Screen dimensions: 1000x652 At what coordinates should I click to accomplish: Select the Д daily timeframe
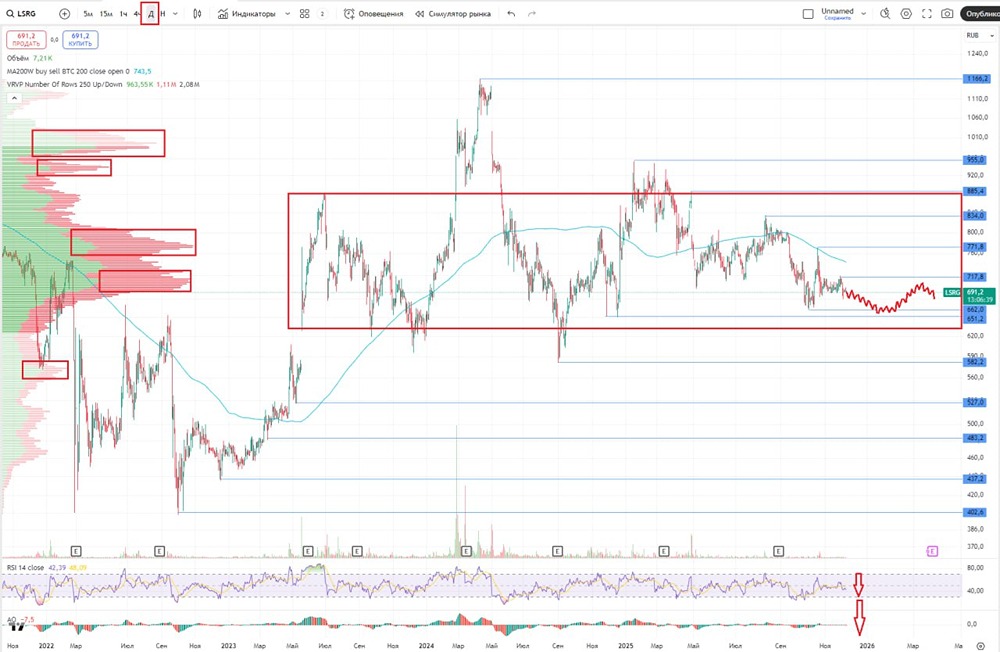point(151,13)
